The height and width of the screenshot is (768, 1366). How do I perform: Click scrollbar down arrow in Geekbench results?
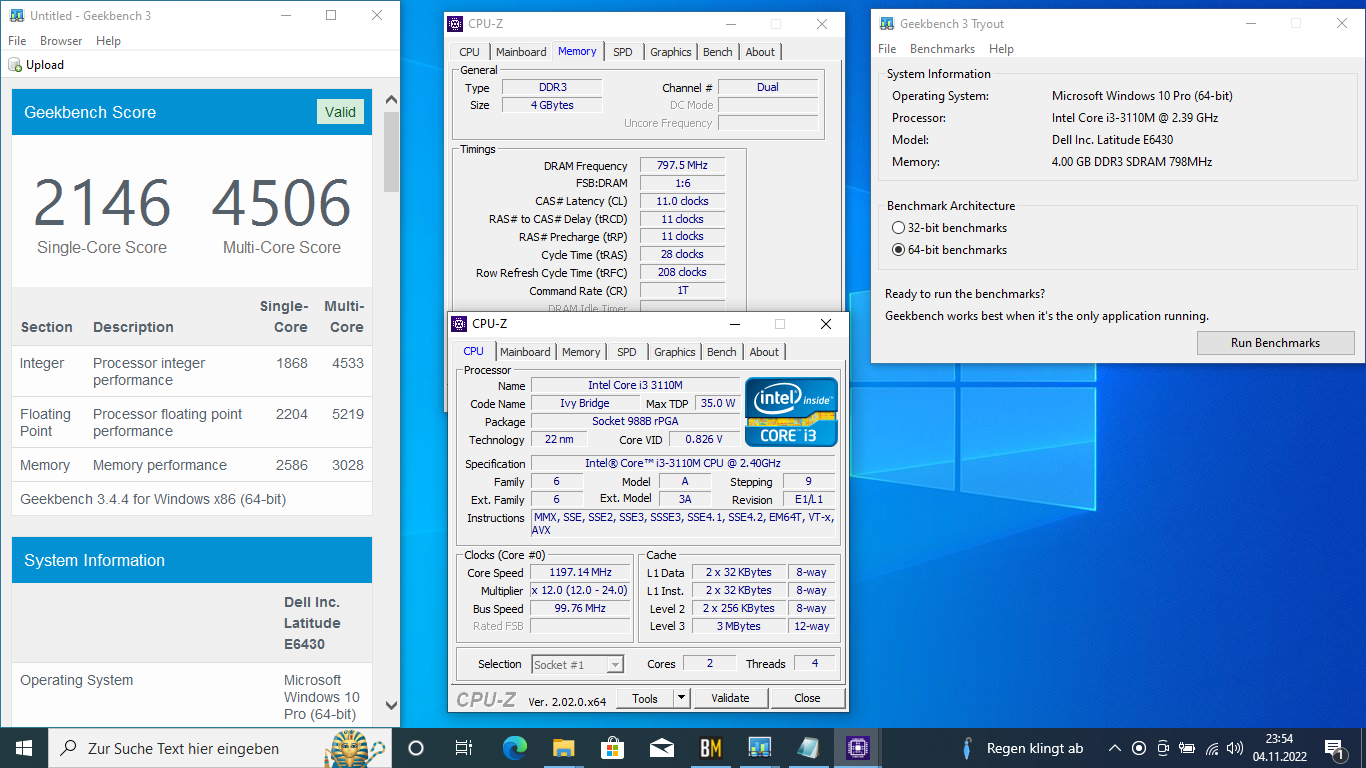point(391,706)
